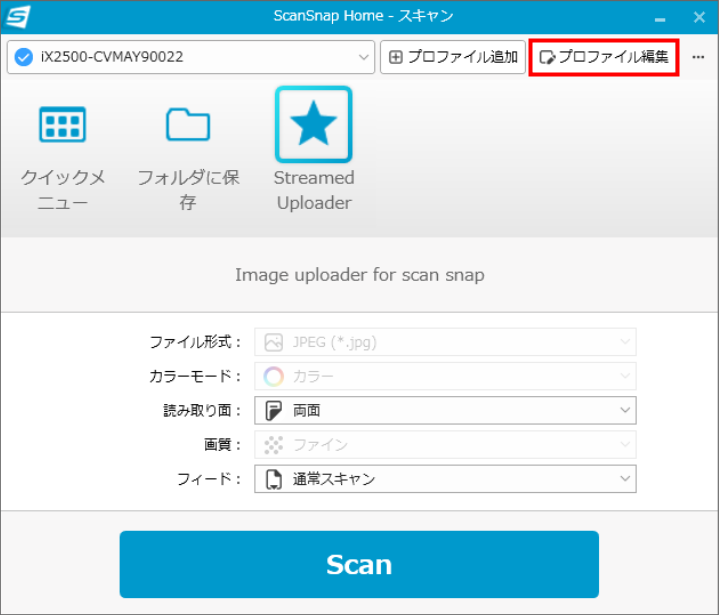This screenshot has width=719, height=615.
Task: Click the blue checkmark scanner status icon
Action: pos(25,57)
